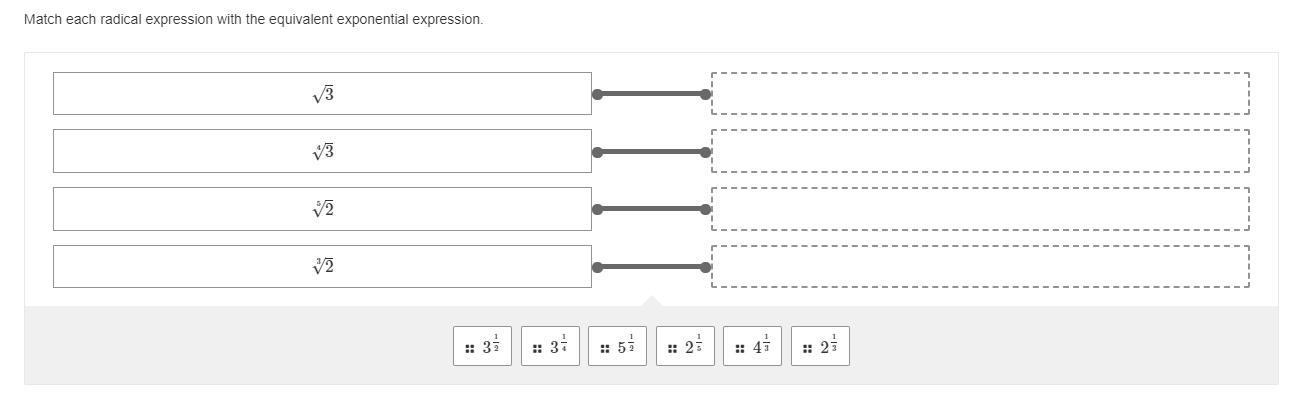This screenshot has height=413, width=1295.
Task: Click the drag handle on the 4^(1/3) tile
Action: coord(740,349)
